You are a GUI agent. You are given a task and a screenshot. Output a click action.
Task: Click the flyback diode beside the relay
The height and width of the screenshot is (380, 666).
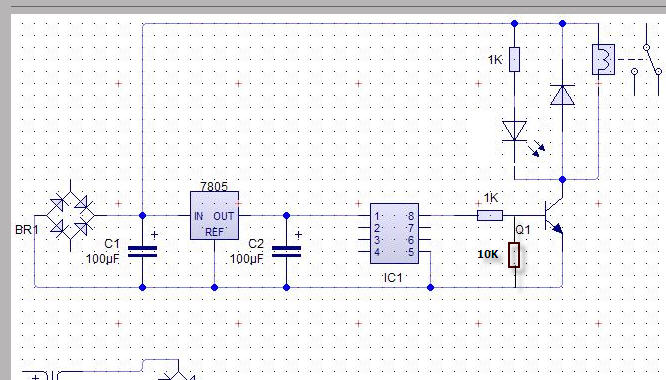(562, 95)
